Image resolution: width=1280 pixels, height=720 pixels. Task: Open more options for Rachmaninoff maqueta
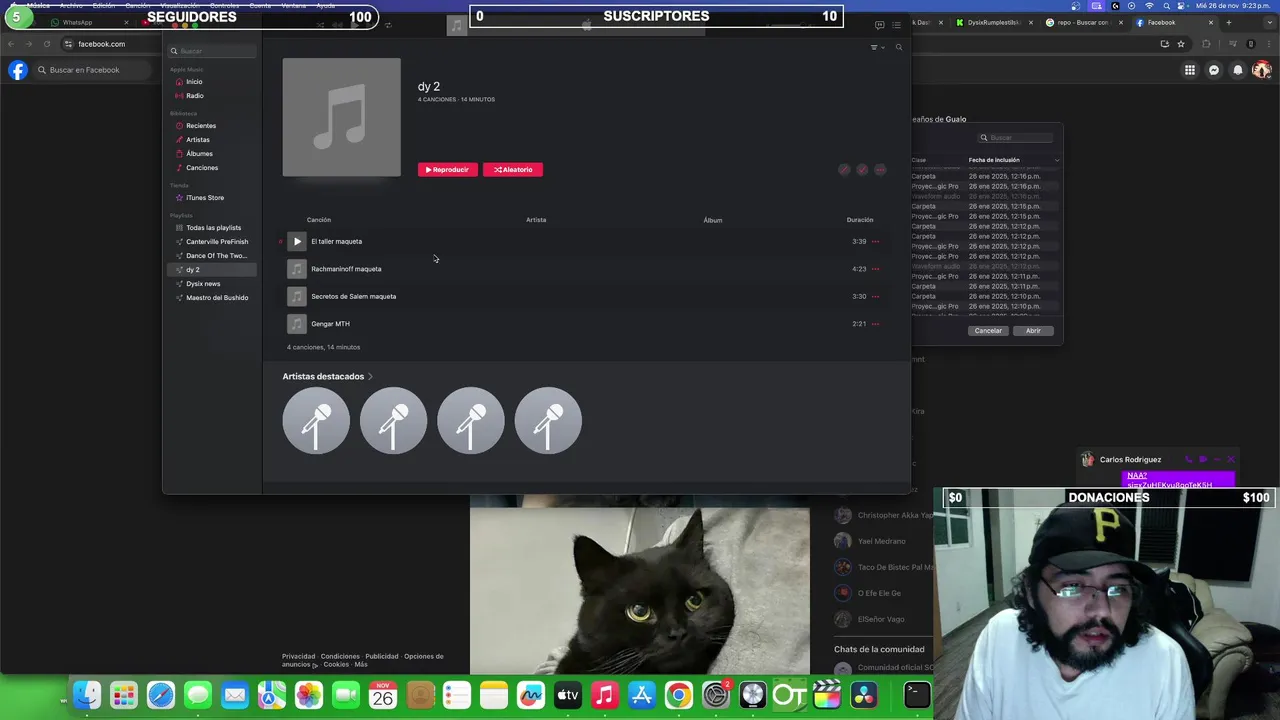tap(875, 269)
